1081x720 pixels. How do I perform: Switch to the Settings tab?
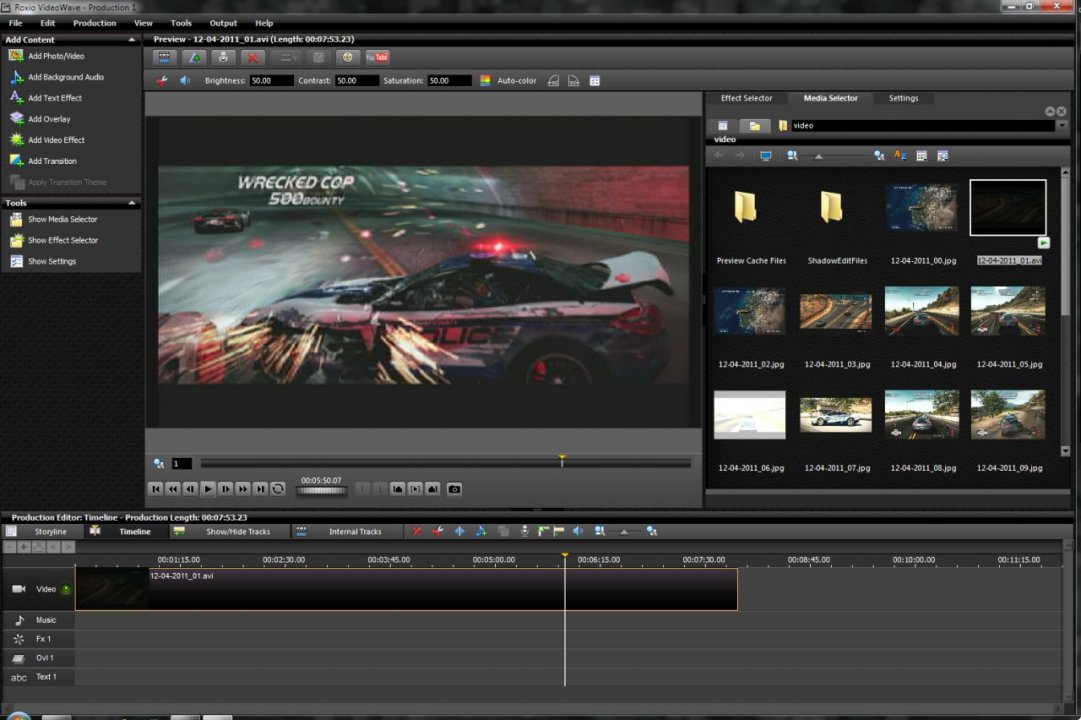pos(903,98)
